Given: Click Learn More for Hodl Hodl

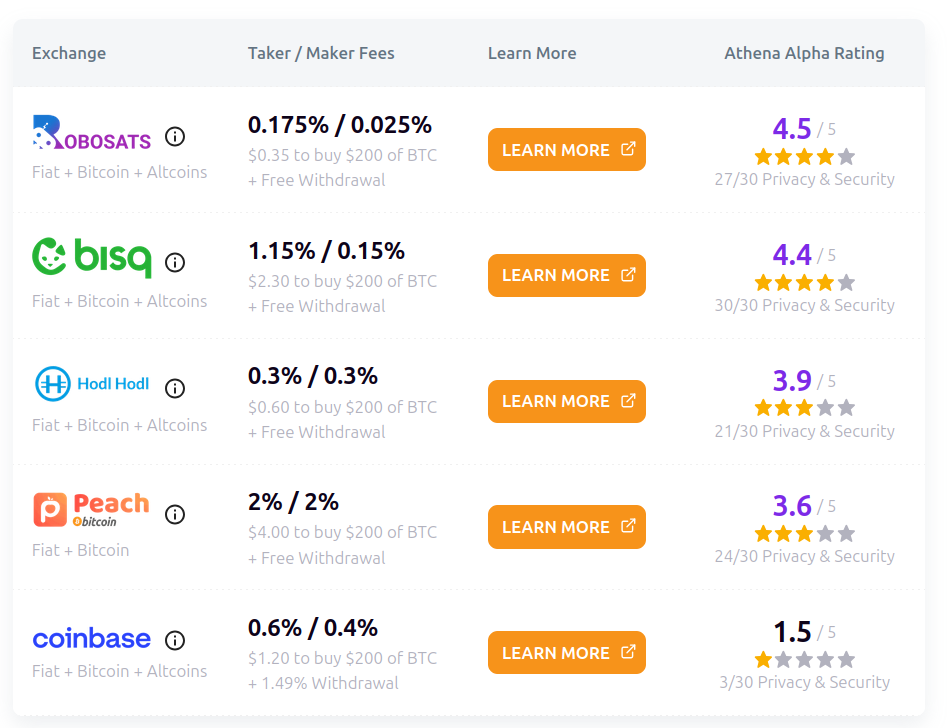Looking at the screenshot, I should 567,401.
